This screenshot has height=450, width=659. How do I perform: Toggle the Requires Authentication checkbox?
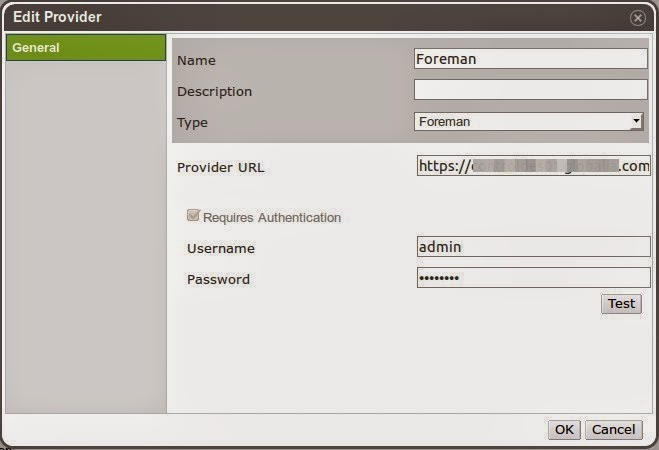pyautogui.click(x=193, y=216)
